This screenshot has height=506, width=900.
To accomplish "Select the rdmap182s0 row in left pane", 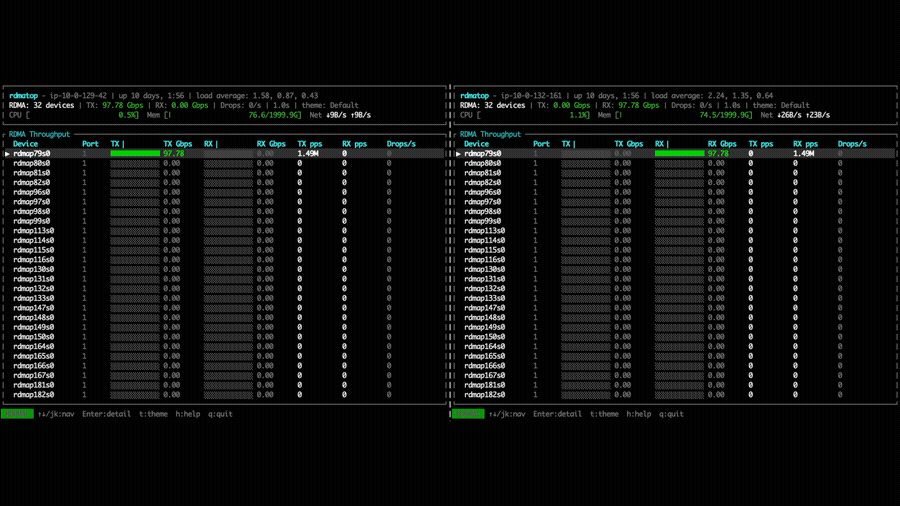I will [224, 395].
